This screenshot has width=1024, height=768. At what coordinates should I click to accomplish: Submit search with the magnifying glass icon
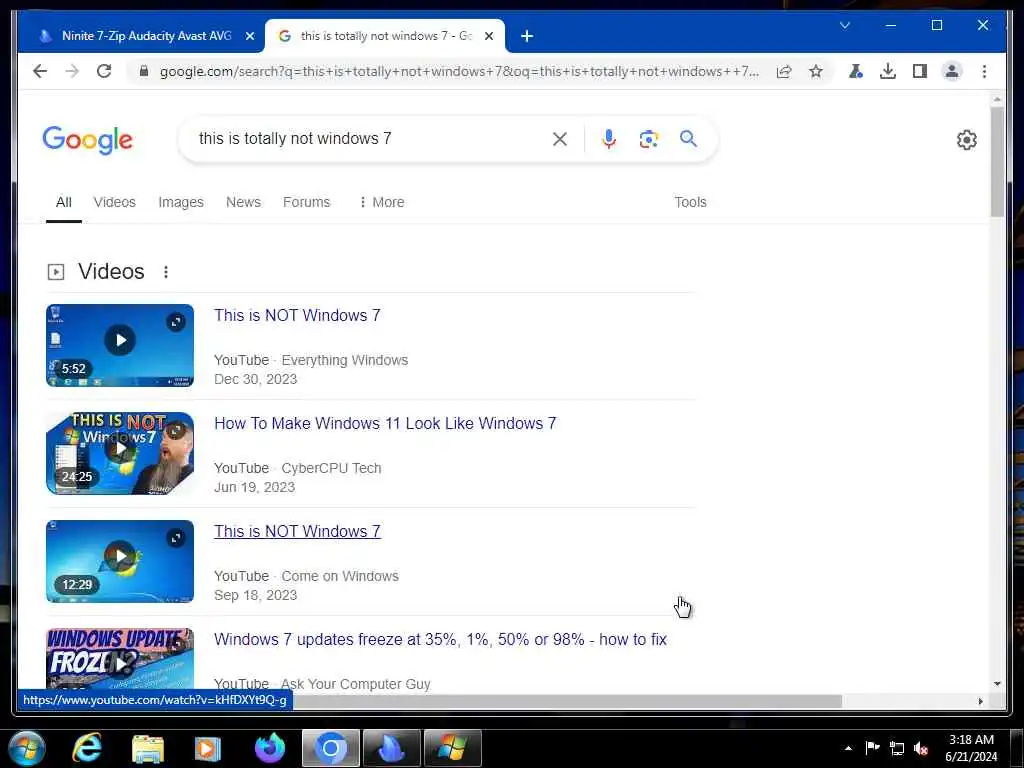click(688, 138)
